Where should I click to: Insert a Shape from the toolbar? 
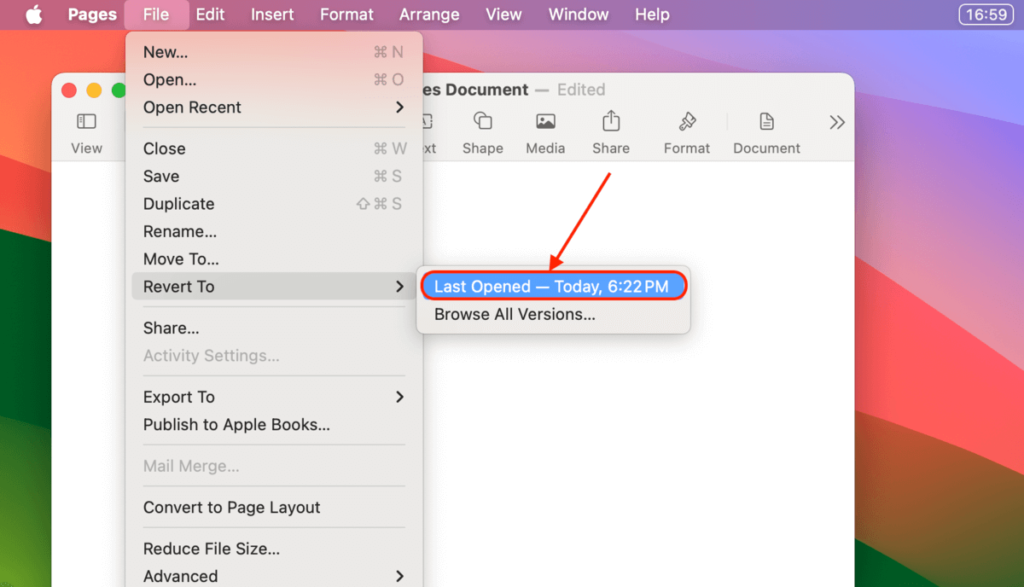(482, 130)
